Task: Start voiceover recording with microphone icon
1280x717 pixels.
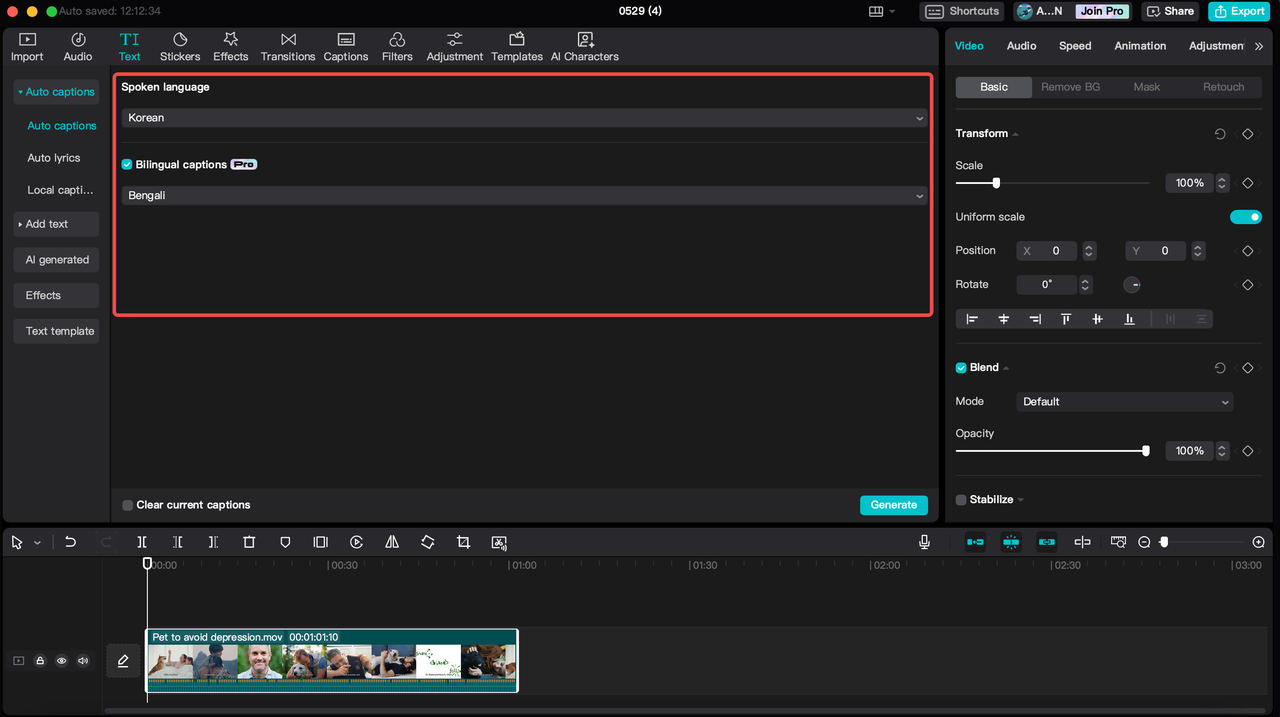Action: pyautogui.click(x=924, y=542)
